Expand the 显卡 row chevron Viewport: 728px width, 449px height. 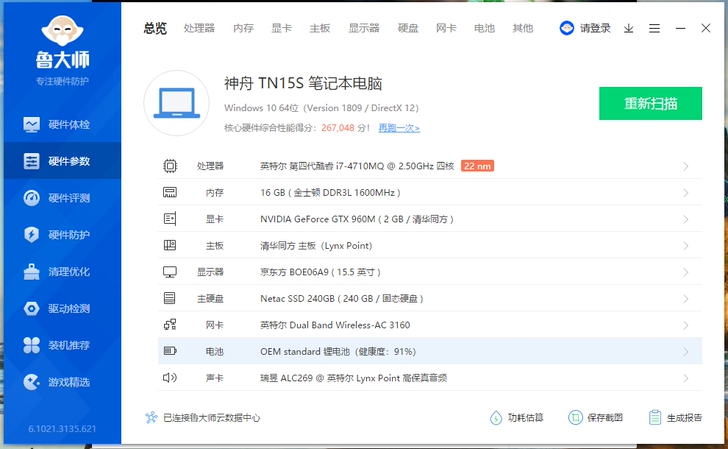(x=686, y=219)
